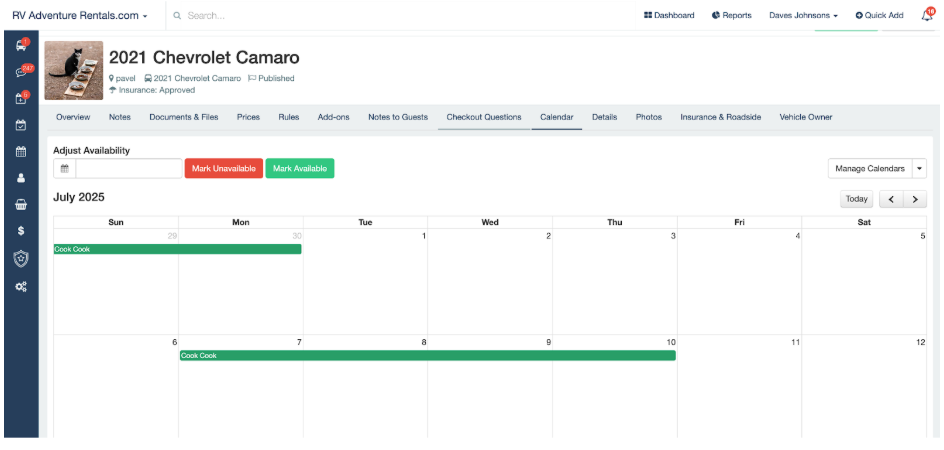
Task: Go to the previous month arrow
Action: point(891,199)
